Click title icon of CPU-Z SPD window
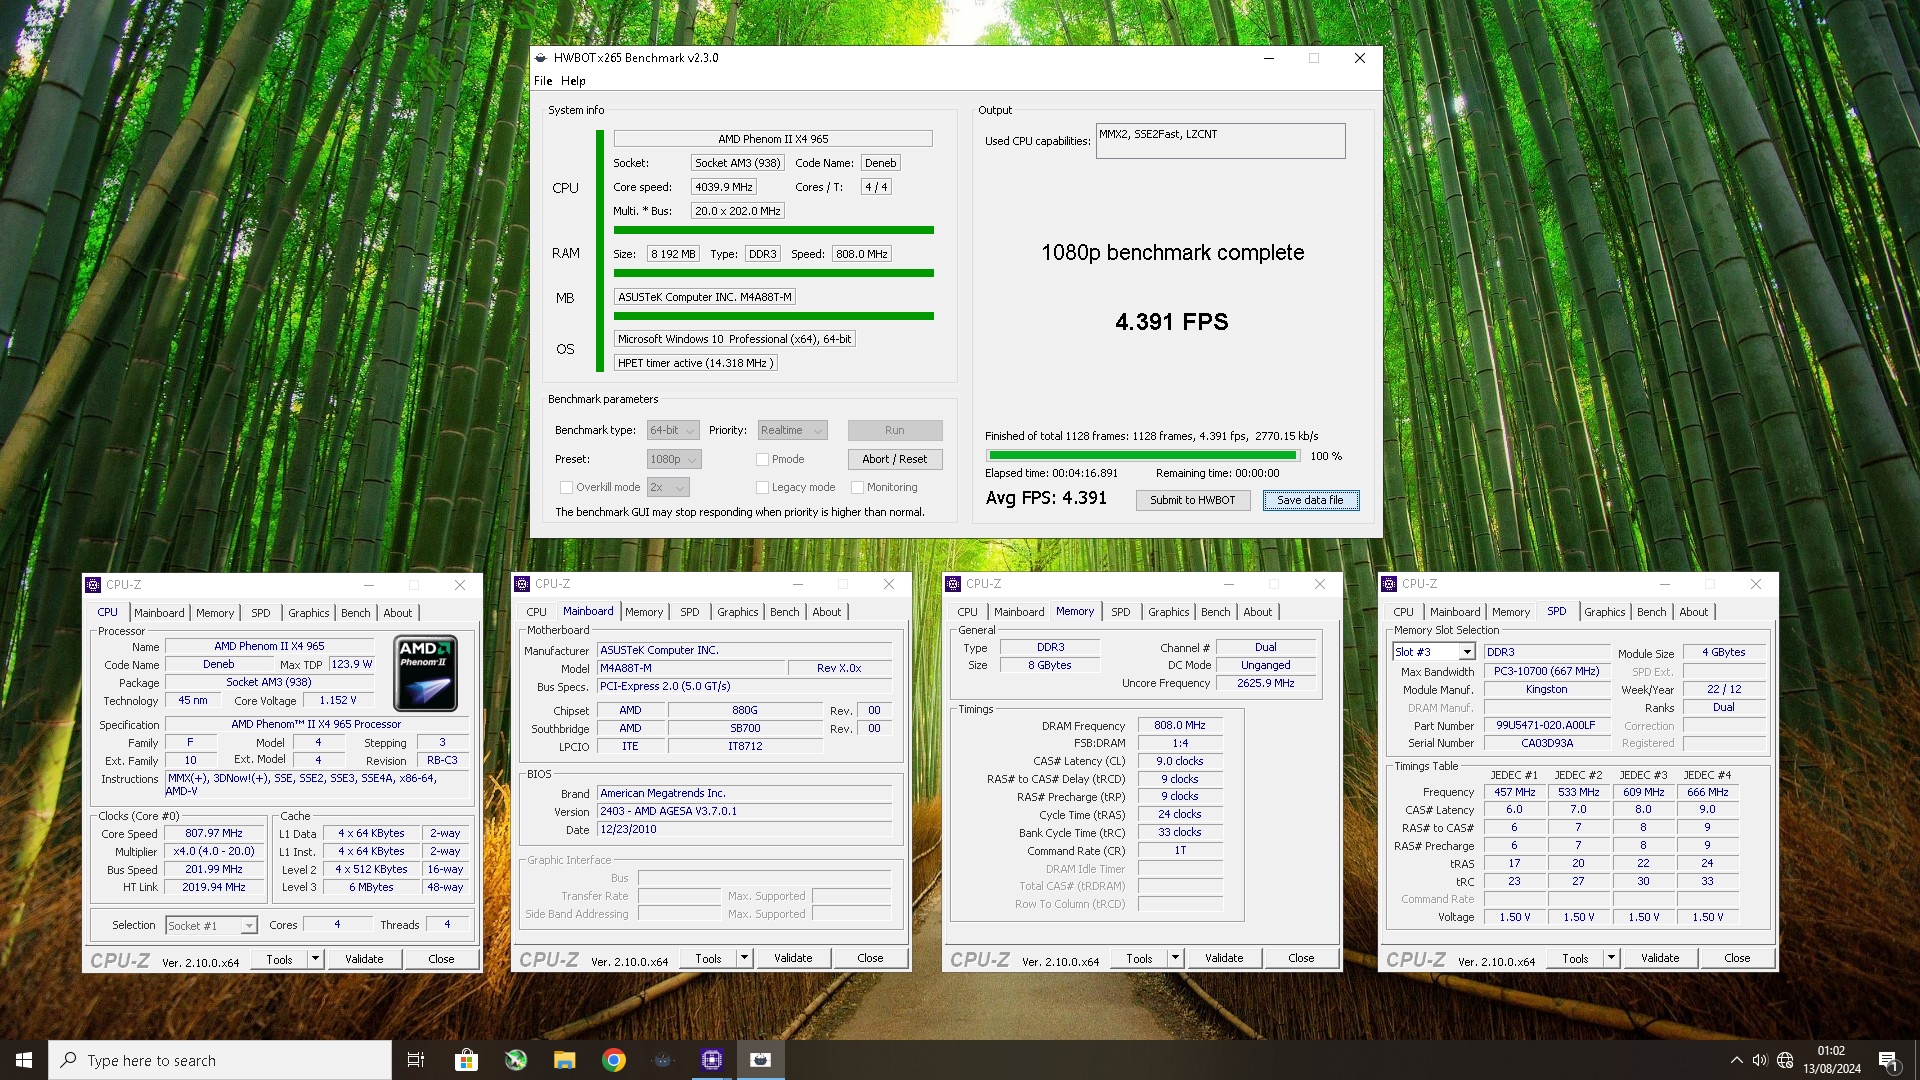This screenshot has height=1080, width=1920. (1389, 584)
